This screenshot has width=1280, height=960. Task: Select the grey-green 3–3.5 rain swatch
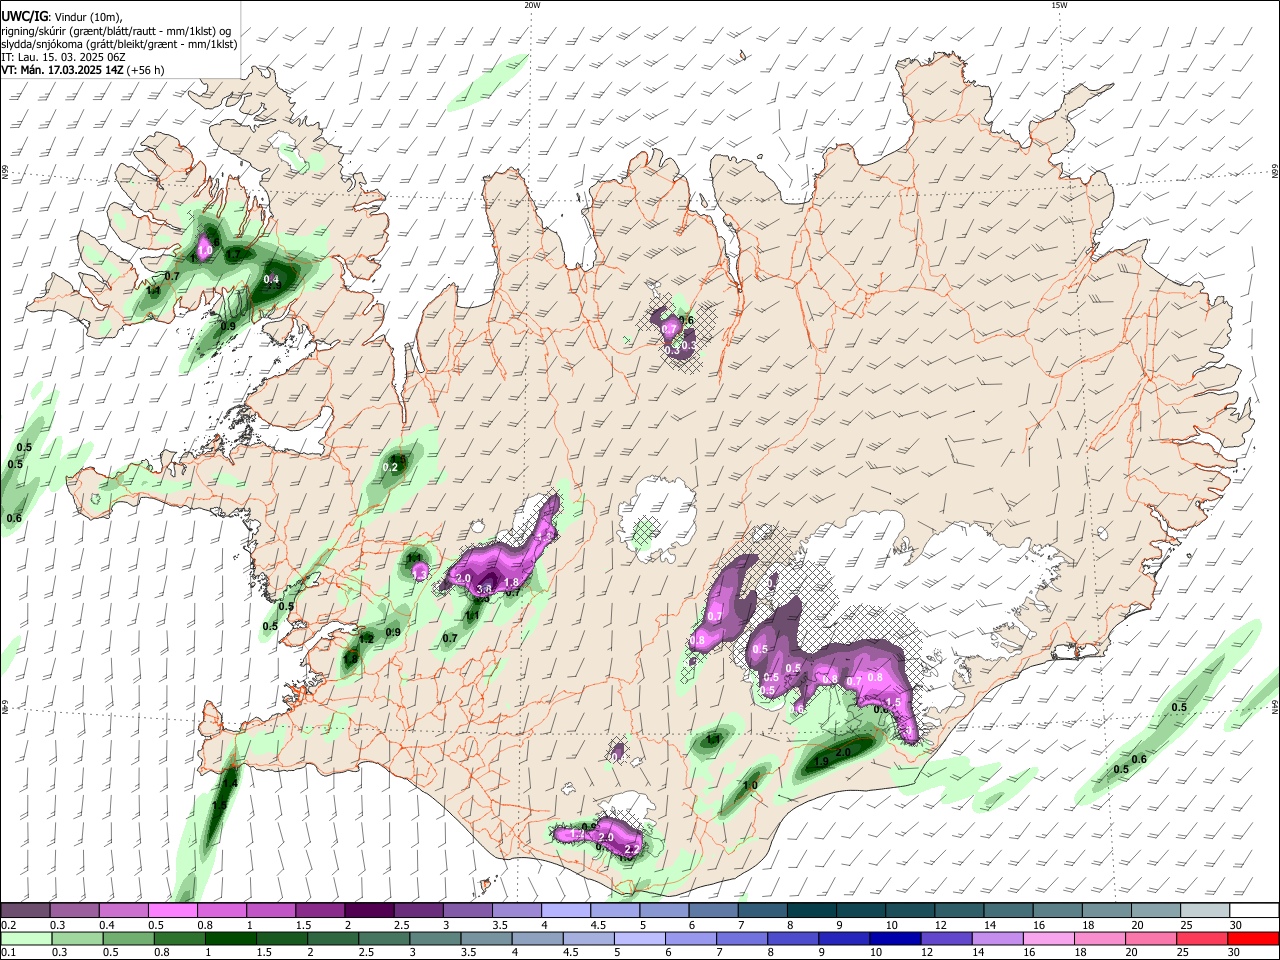tap(436, 938)
